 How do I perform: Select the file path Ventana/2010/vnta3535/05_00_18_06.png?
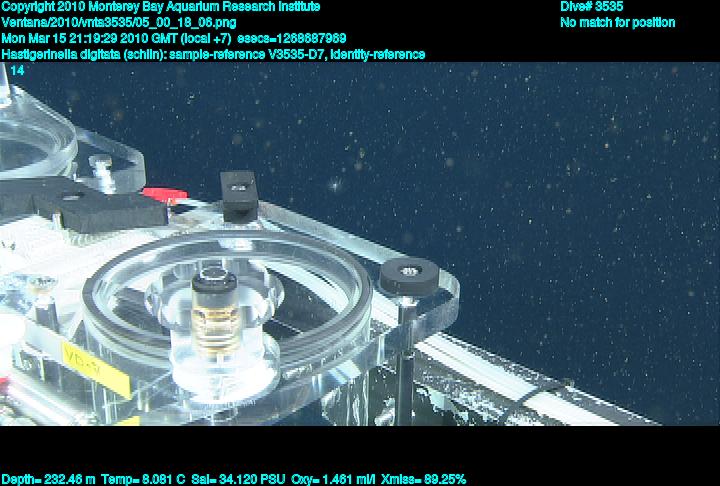pyautogui.click(x=119, y=23)
